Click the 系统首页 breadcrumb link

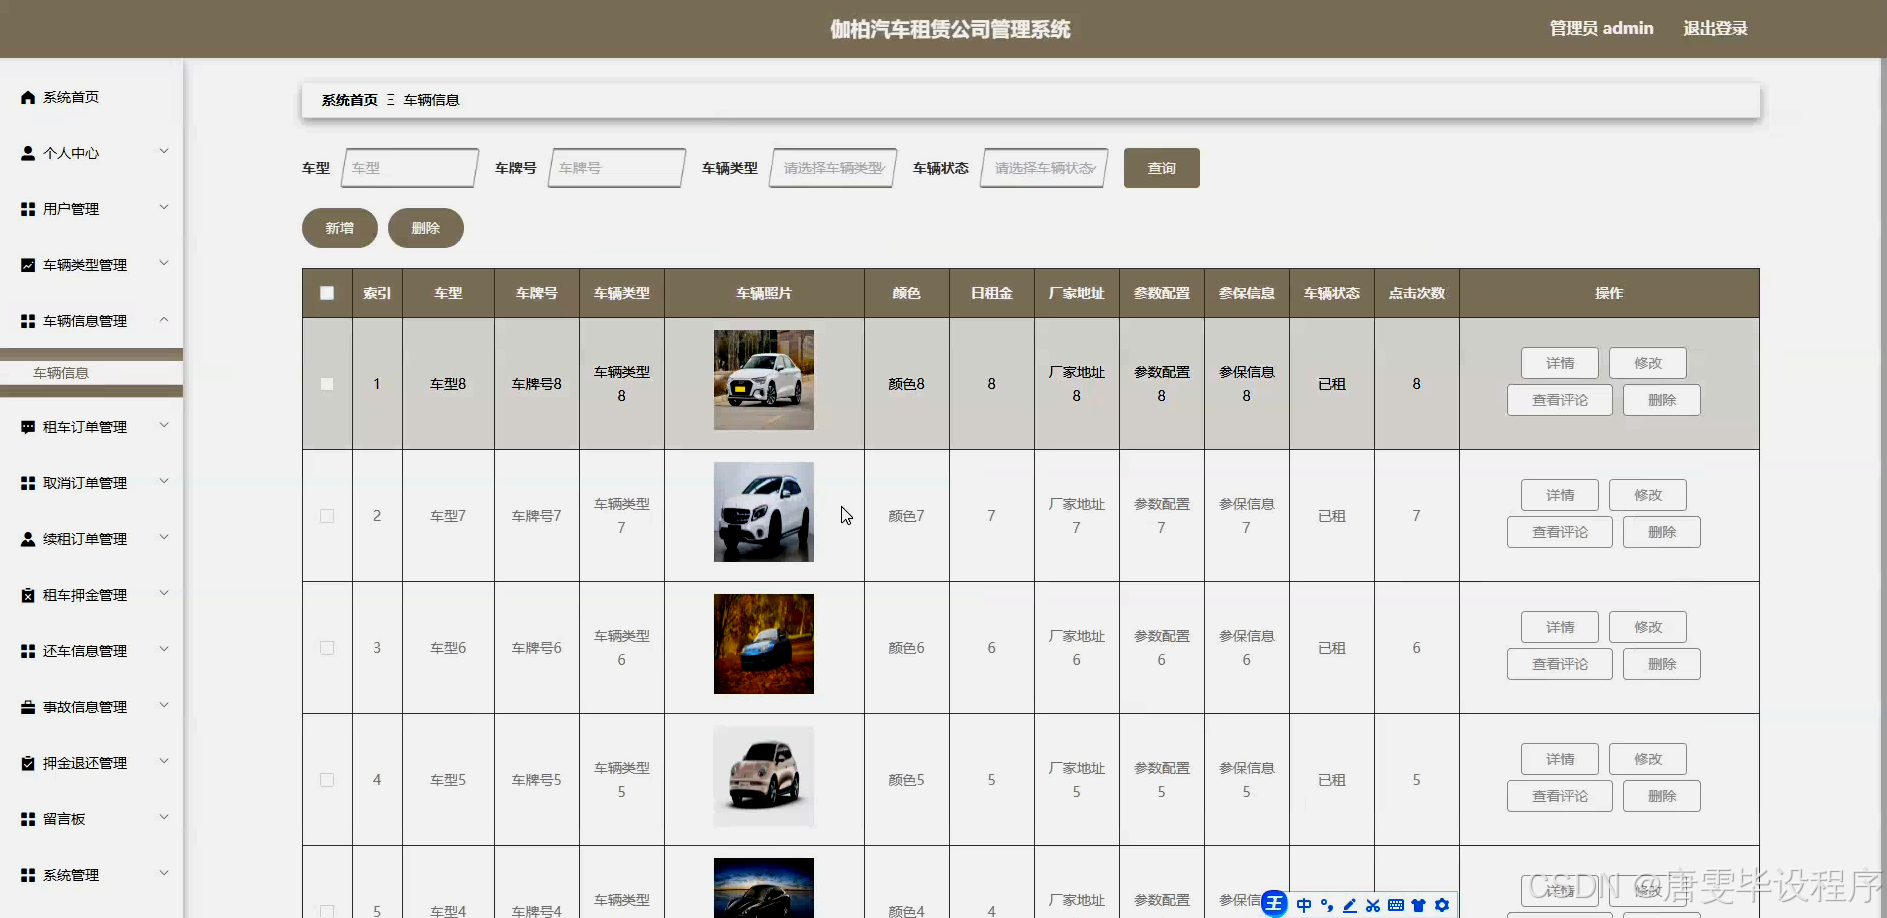coord(349,100)
